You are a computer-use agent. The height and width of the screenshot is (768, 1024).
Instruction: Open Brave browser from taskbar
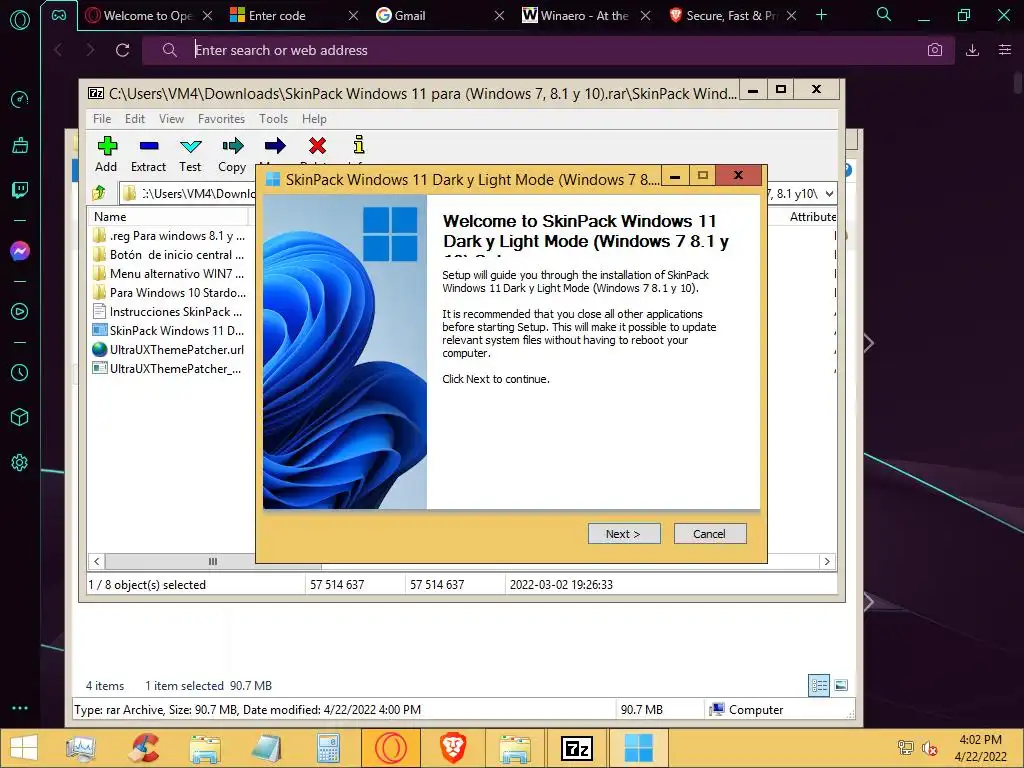pos(453,748)
